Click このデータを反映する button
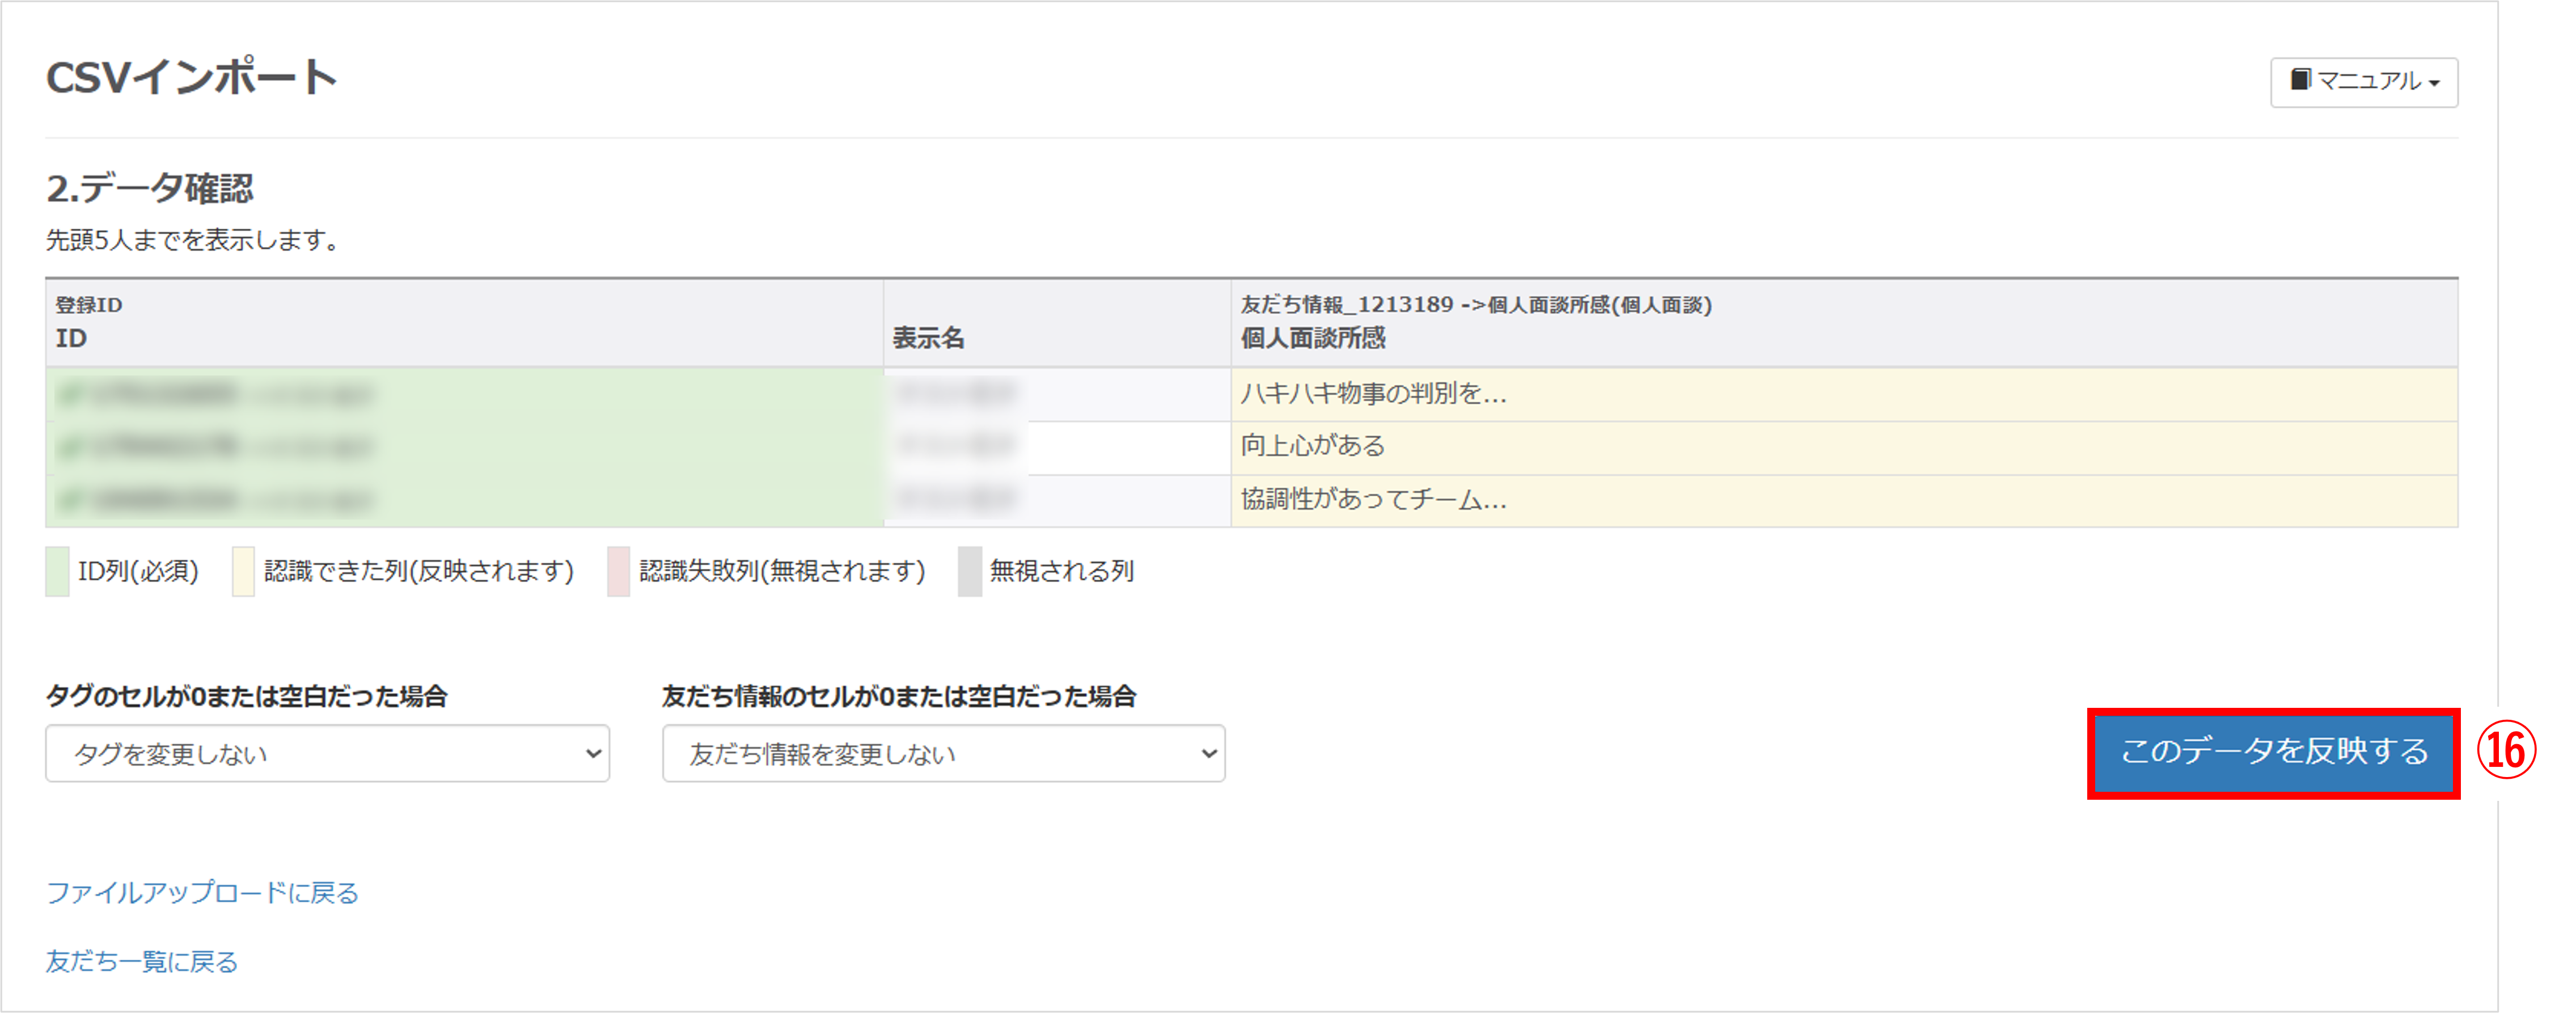2576x1013 pixels. tap(2273, 752)
